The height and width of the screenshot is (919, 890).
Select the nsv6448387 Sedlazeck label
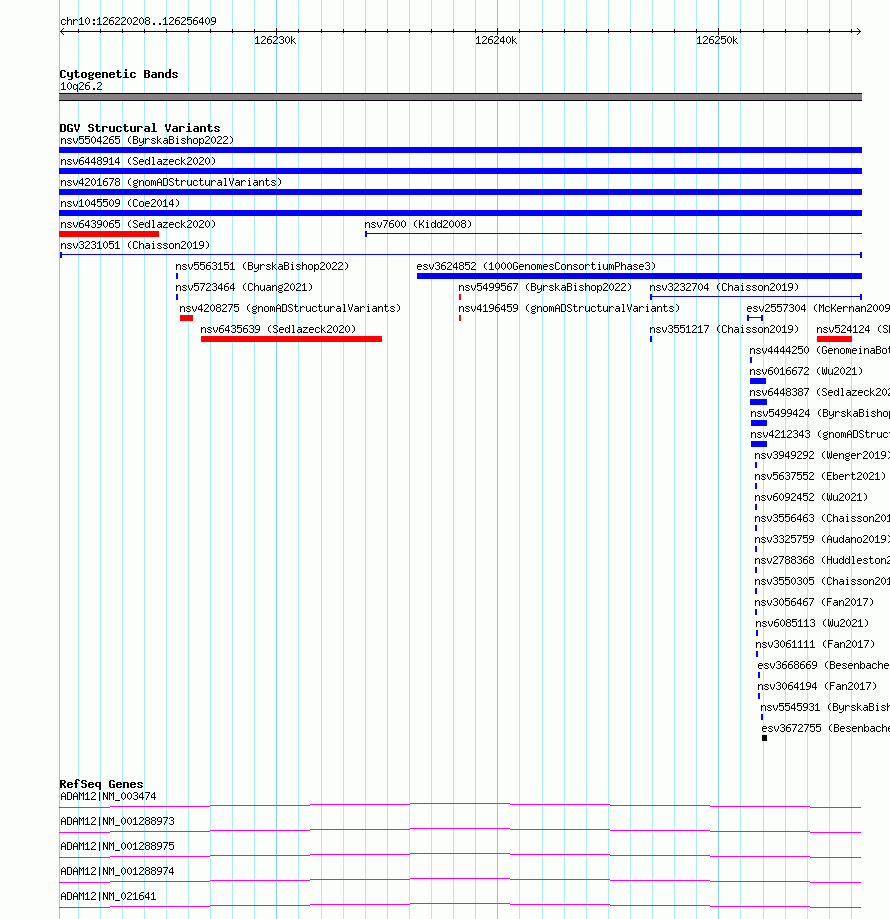pyautogui.click(x=820, y=393)
